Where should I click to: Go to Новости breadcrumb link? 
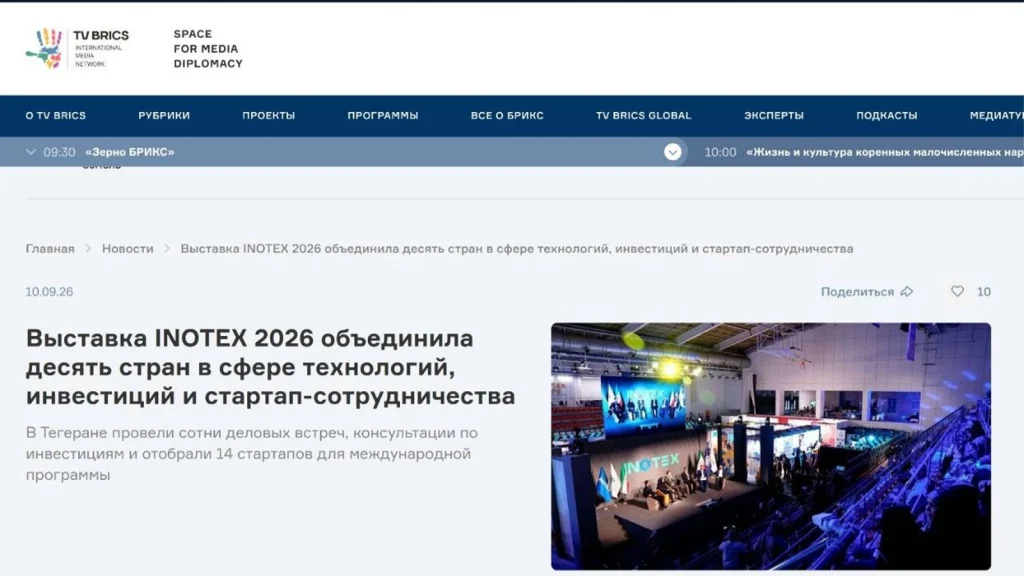point(127,249)
